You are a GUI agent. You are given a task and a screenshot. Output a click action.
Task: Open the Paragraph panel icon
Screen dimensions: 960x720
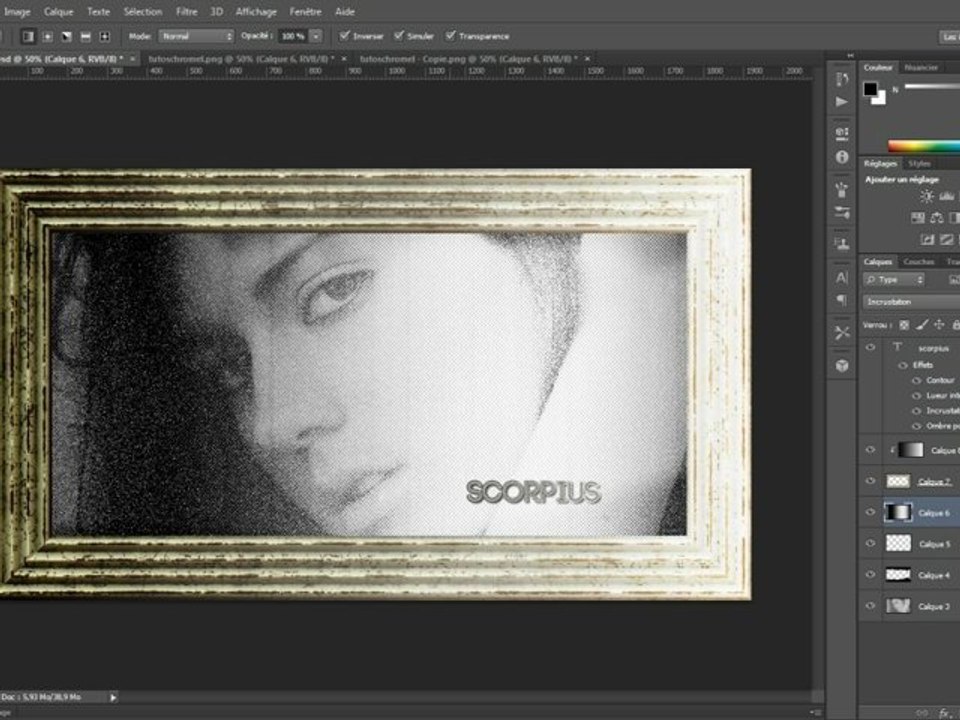click(x=842, y=300)
